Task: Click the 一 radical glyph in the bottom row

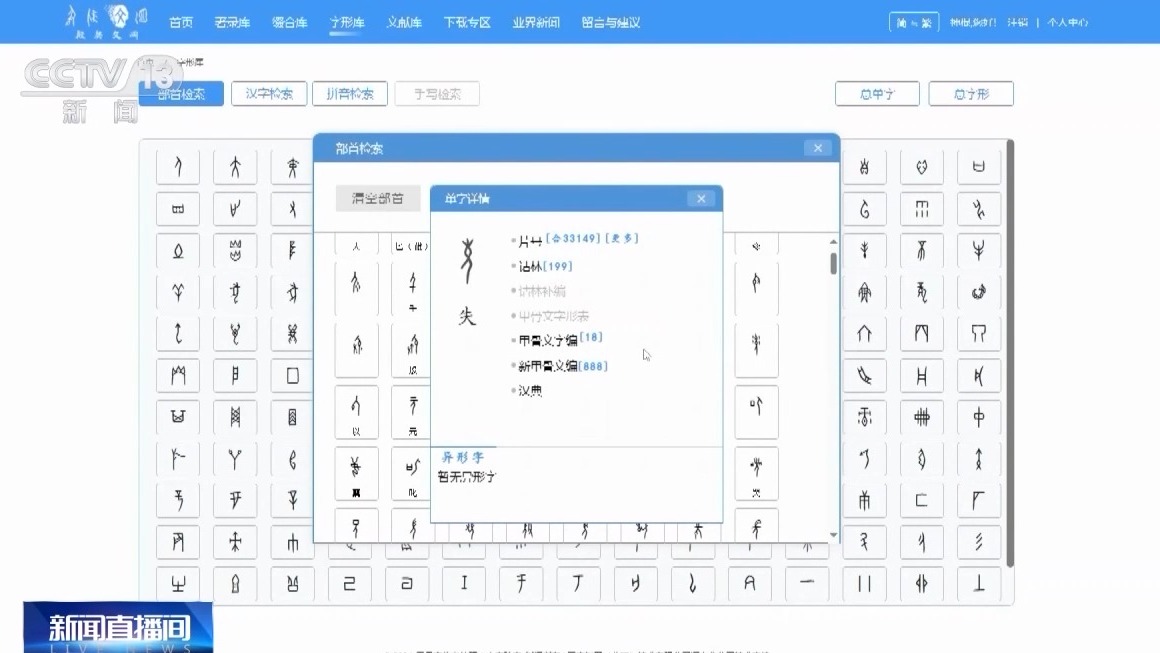Action: (x=807, y=583)
